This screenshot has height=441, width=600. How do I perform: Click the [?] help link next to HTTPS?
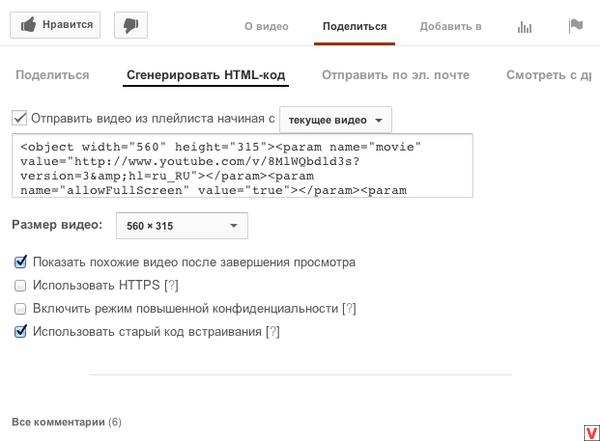click(171, 286)
